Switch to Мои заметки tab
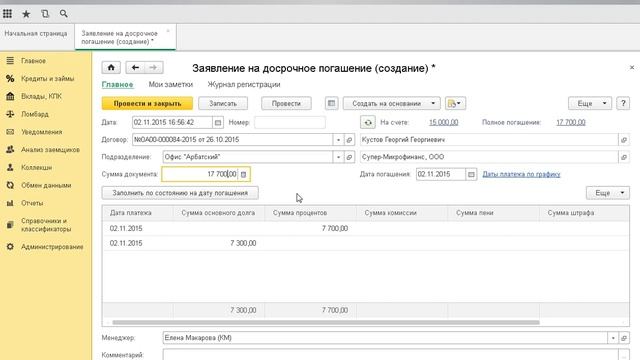Screen dimensions: 640x360 [x=171, y=84]
